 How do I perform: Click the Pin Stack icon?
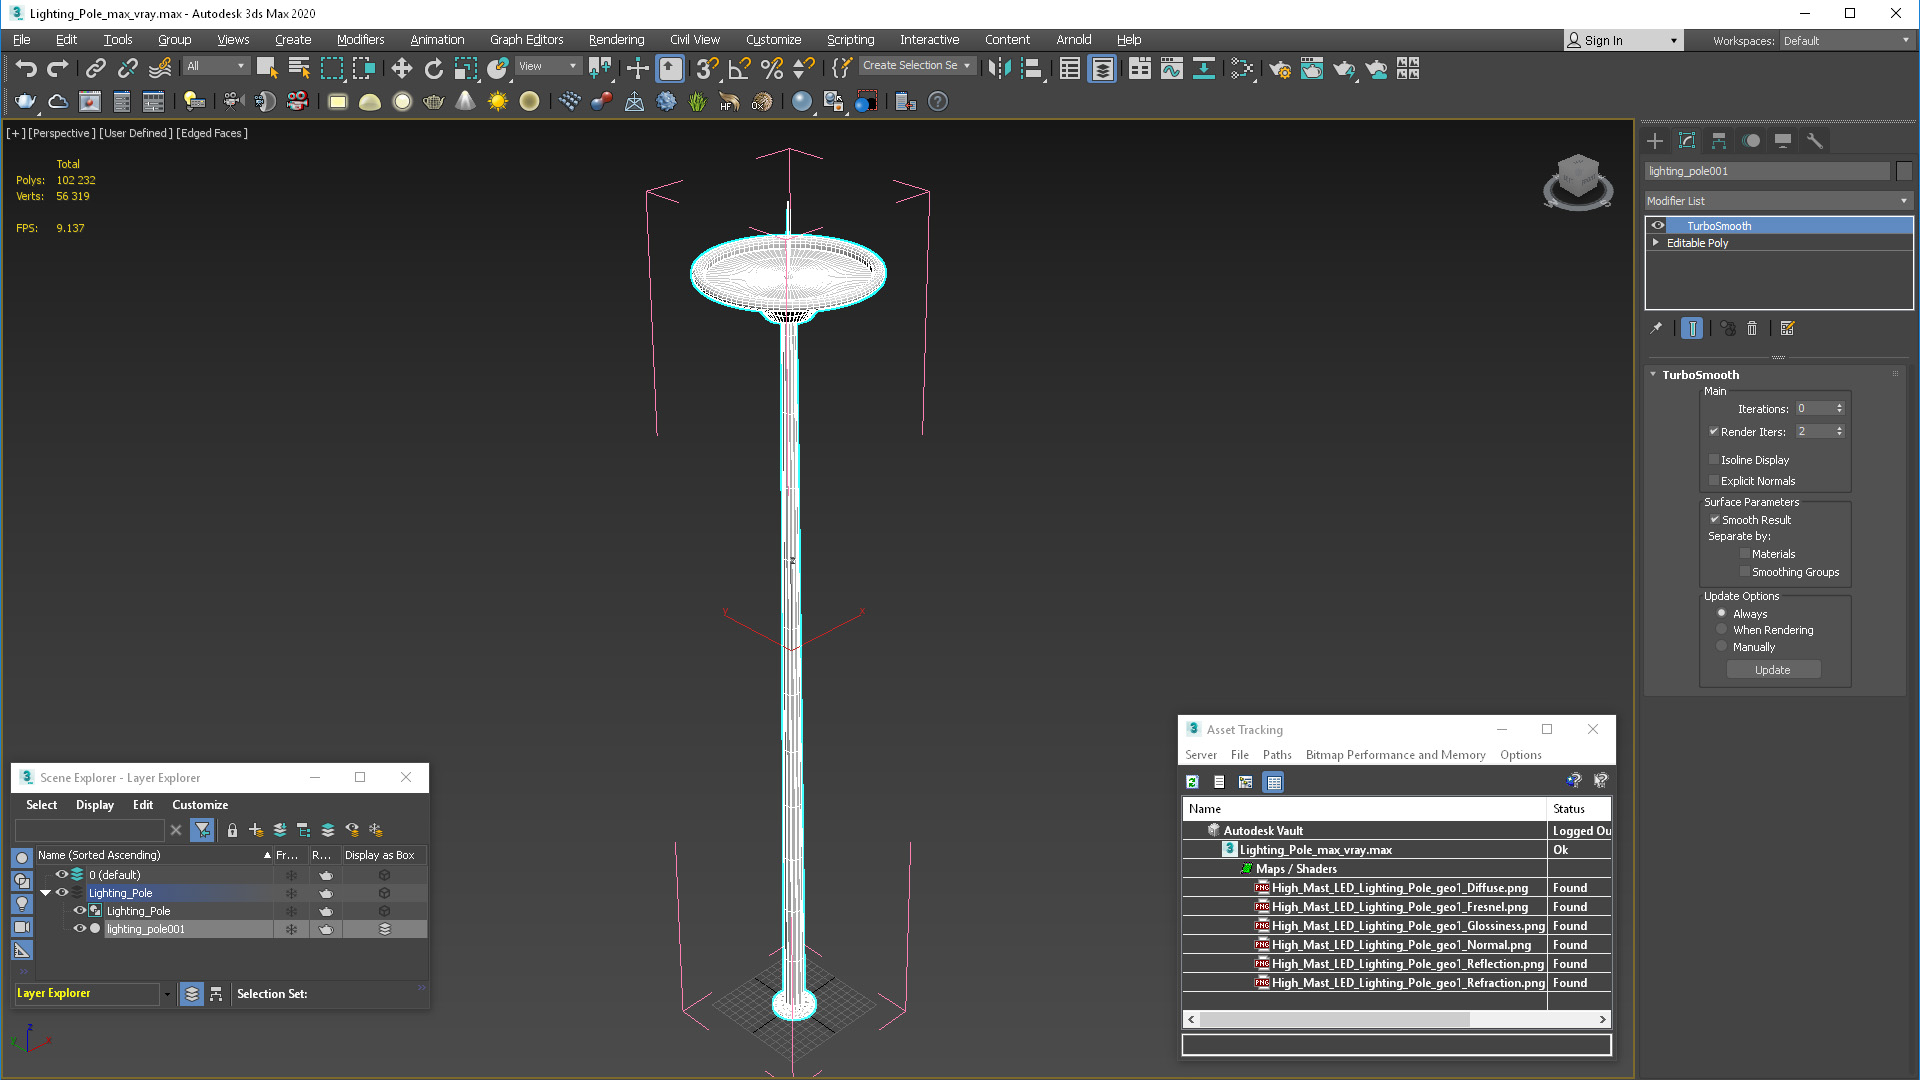coord(1656,328)
